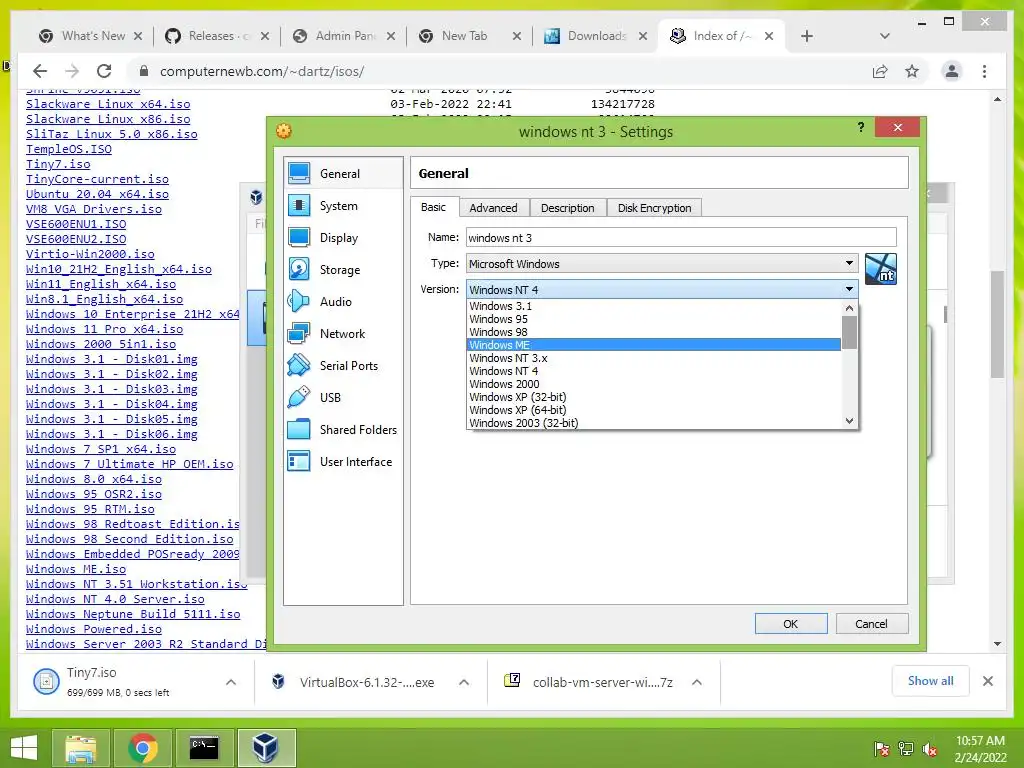Open the Audio settings category
1024x768 pixels.
(x=344, y=302)
